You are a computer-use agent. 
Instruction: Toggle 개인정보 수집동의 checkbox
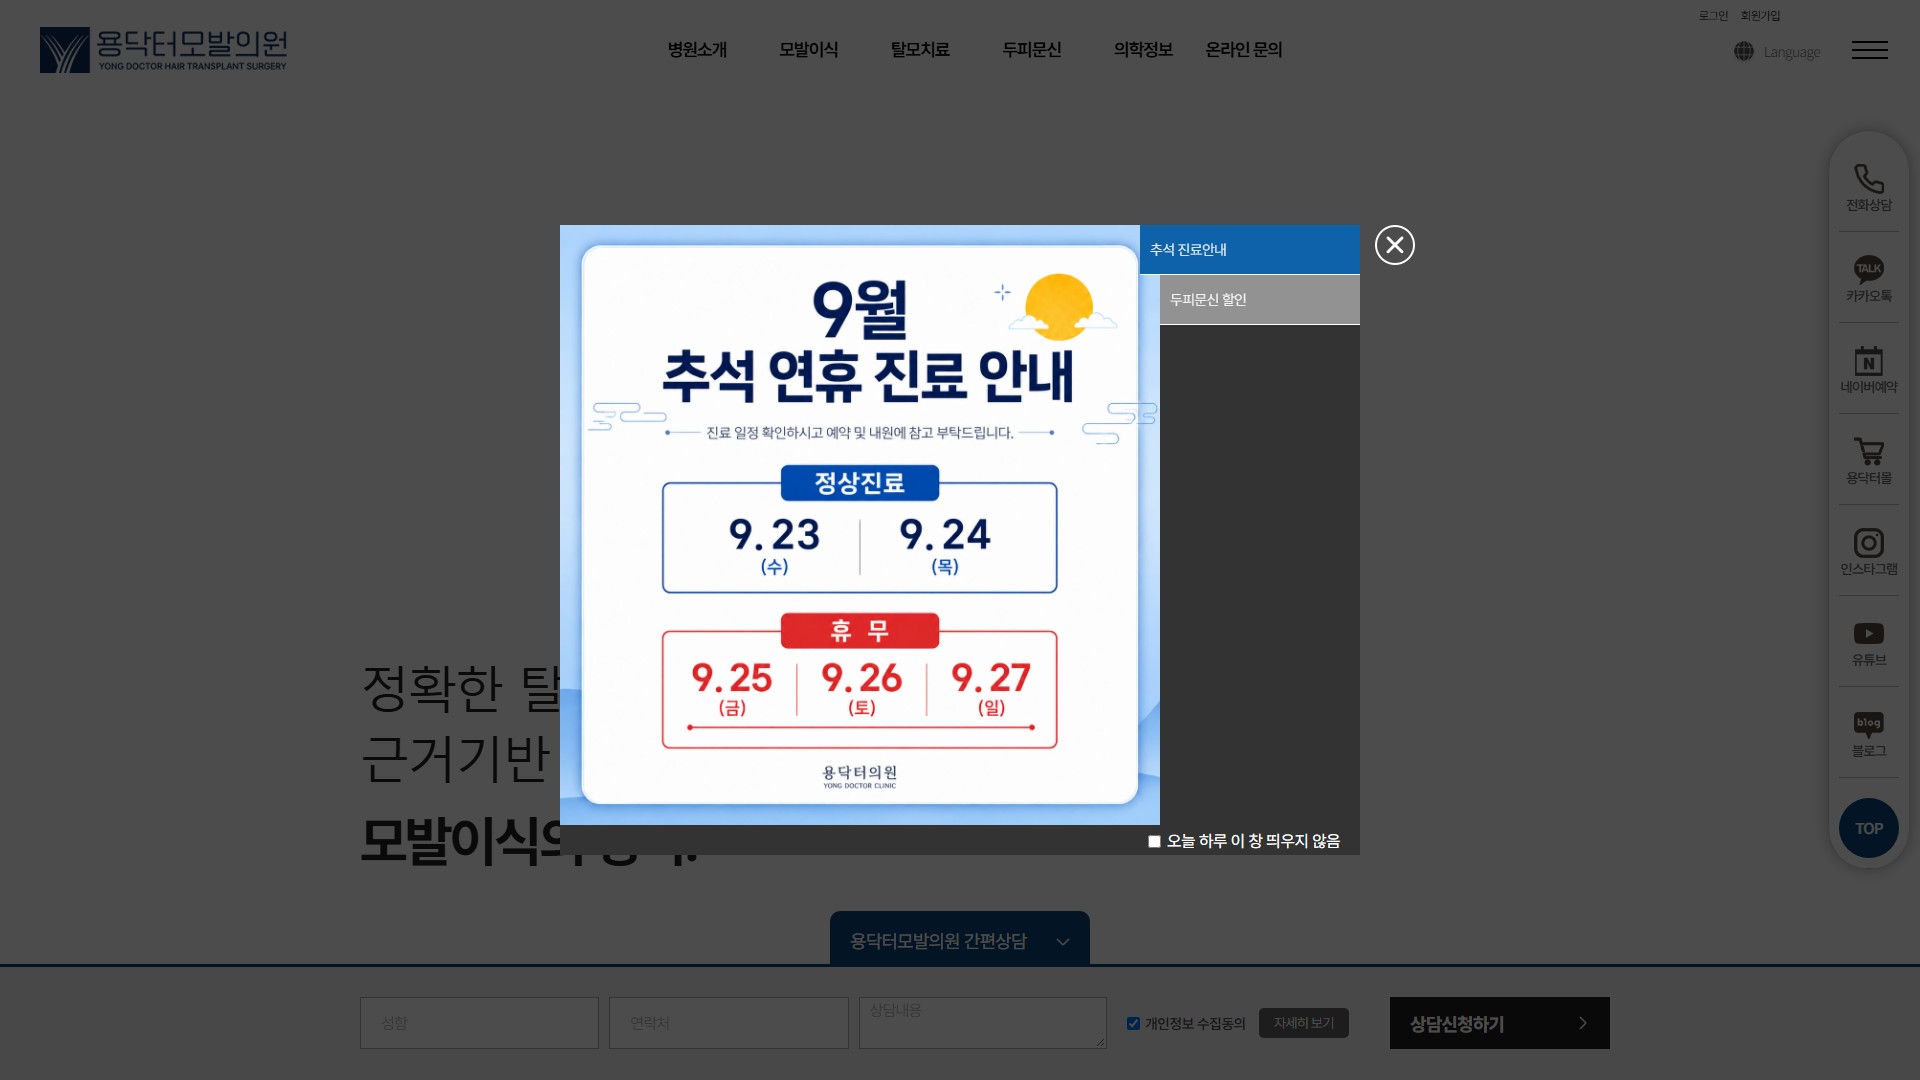click(1133, 1023)
